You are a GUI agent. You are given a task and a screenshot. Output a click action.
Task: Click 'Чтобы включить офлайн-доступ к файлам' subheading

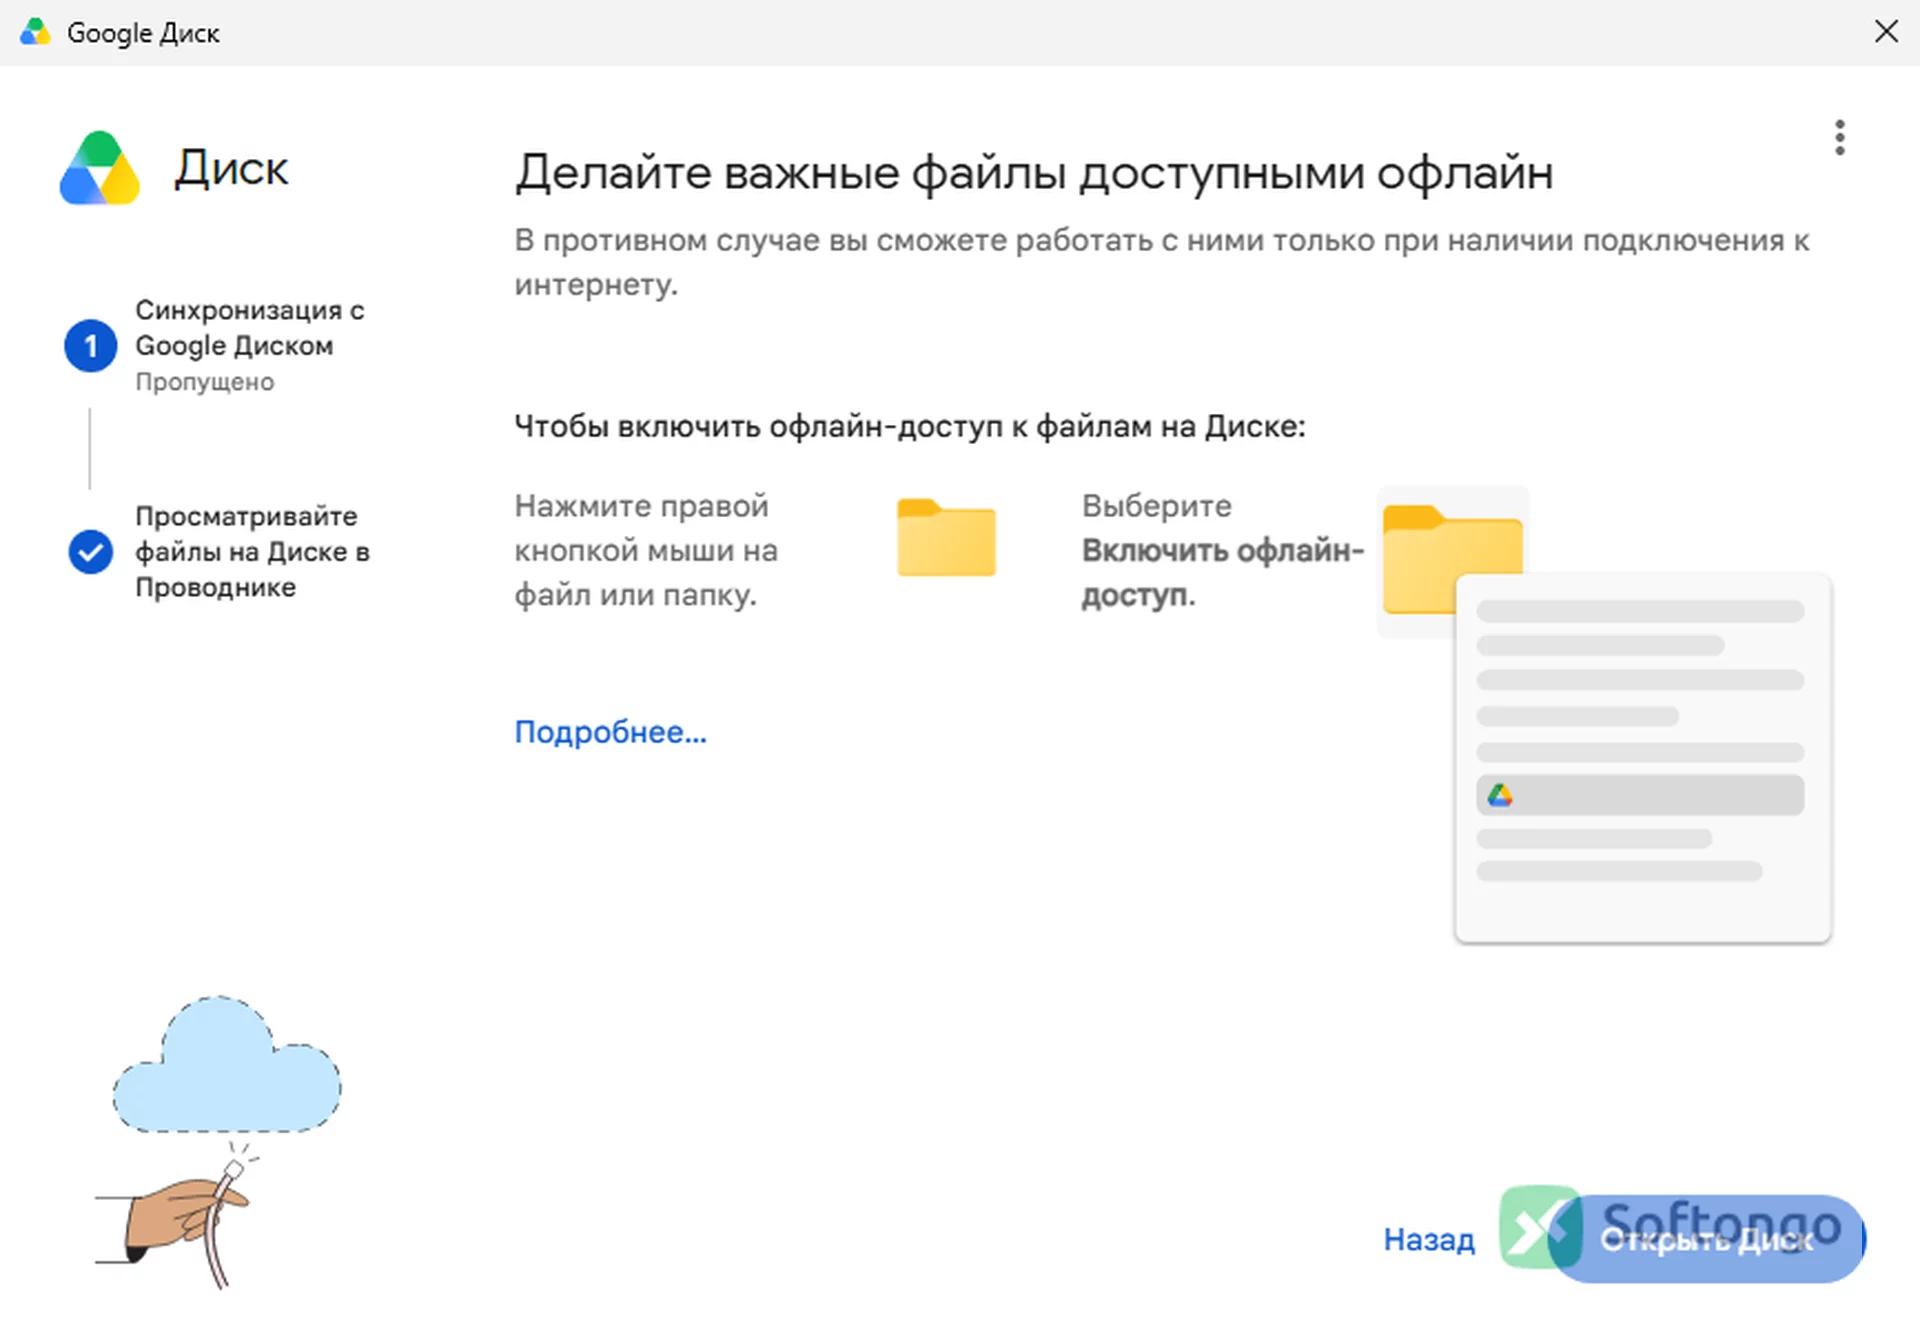910,426
